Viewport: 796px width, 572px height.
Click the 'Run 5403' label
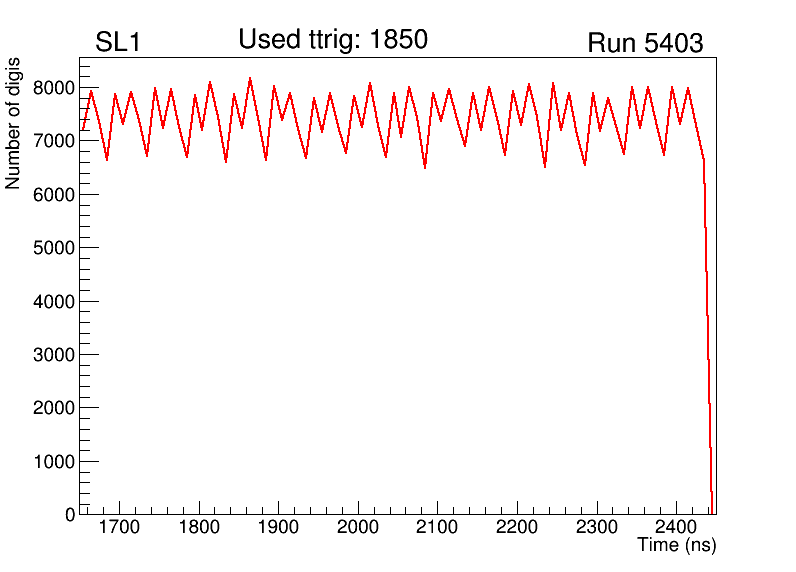644,43
